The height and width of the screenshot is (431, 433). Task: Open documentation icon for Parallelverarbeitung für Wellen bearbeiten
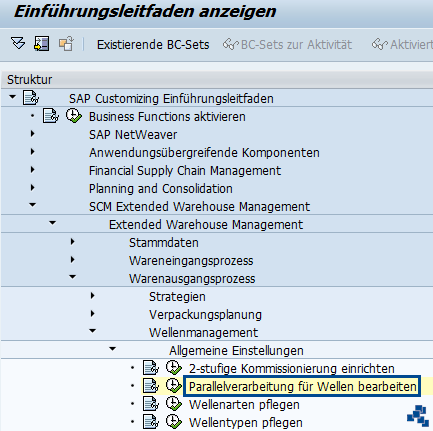[x=151, y=386]
